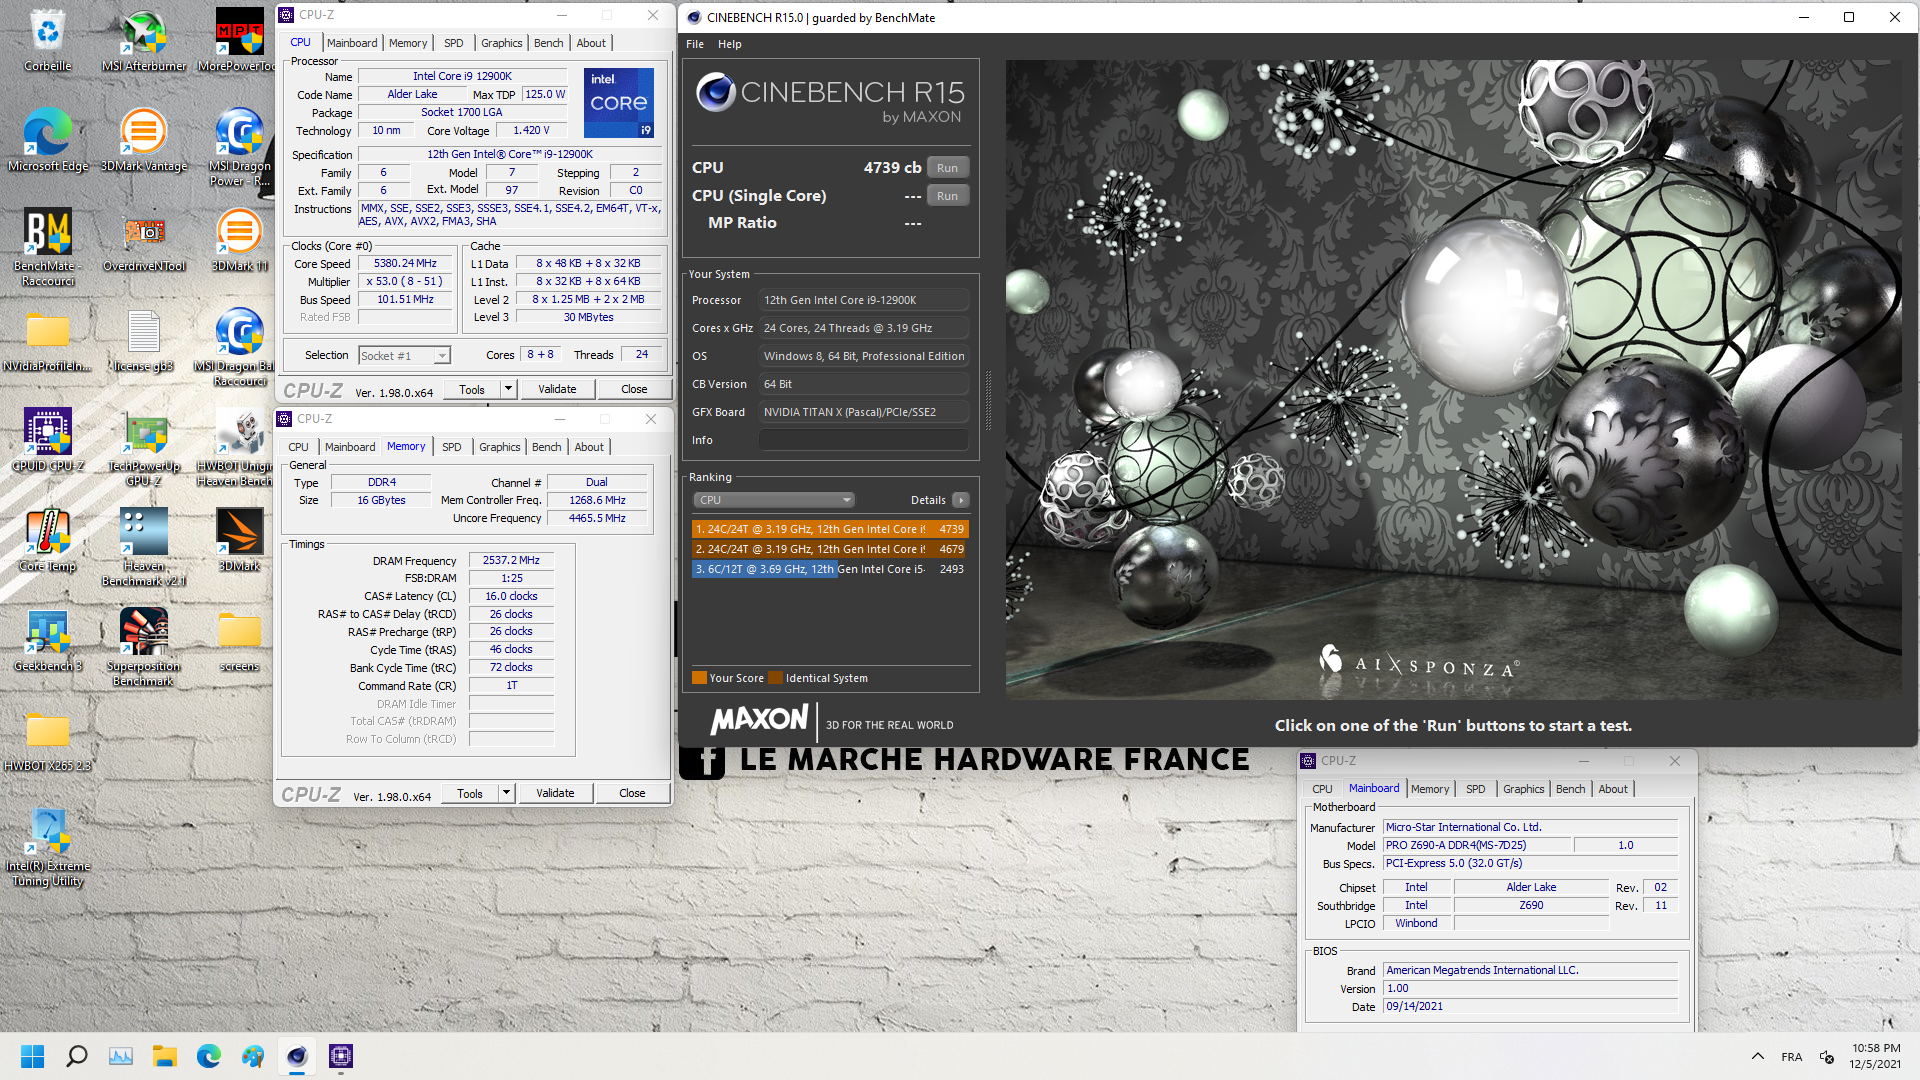This screenshot has width=1920, height=1080.
Task: Open Core Temp desktop icon
Action: pos(47,540)
